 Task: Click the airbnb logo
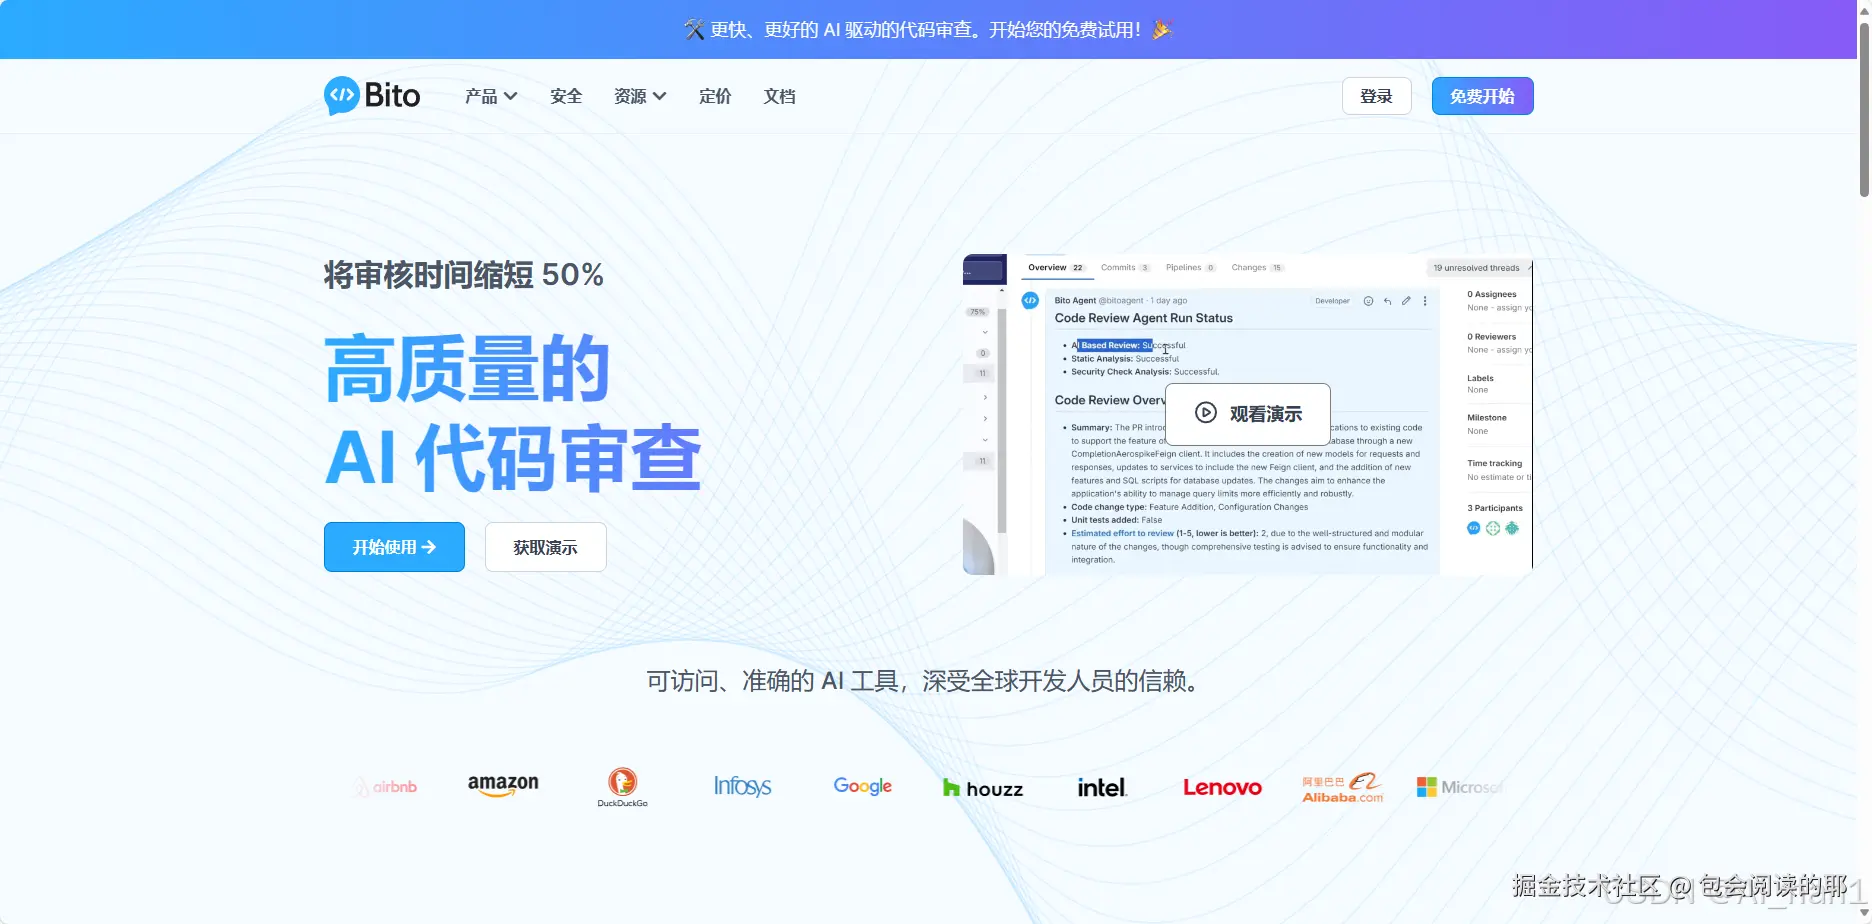(385, 787)
